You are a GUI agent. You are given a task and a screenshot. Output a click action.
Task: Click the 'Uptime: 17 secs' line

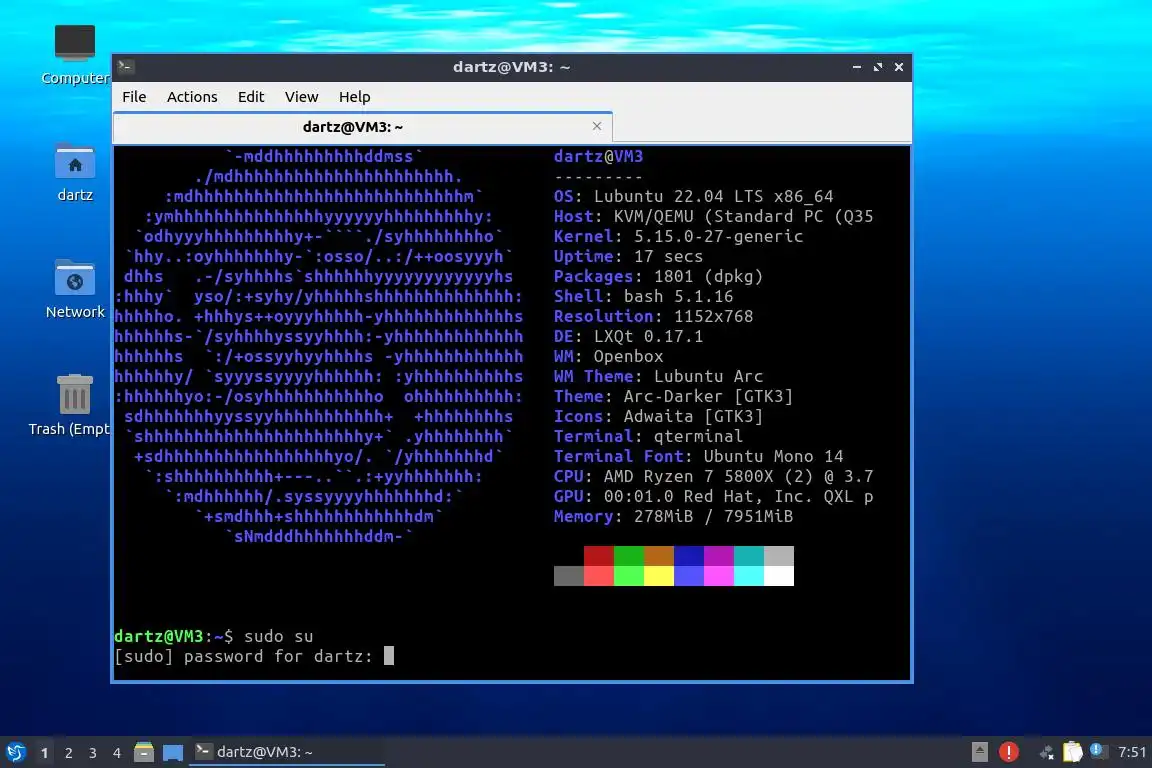coord(628,256)
